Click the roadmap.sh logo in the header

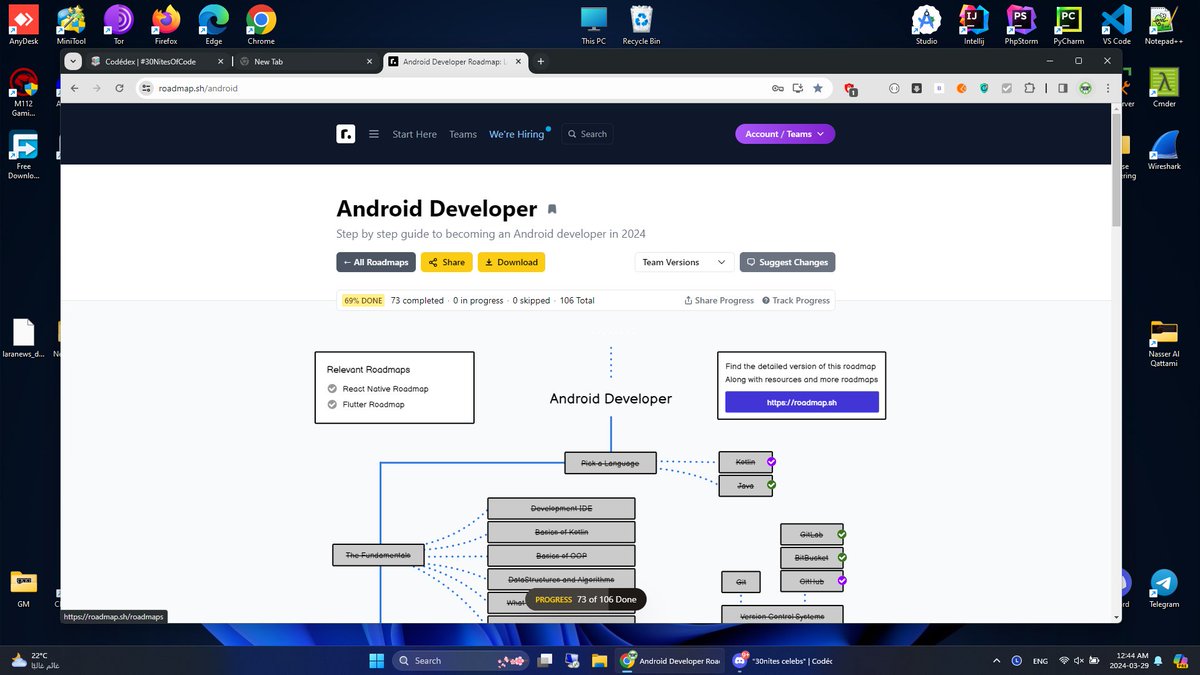(345, 133)
